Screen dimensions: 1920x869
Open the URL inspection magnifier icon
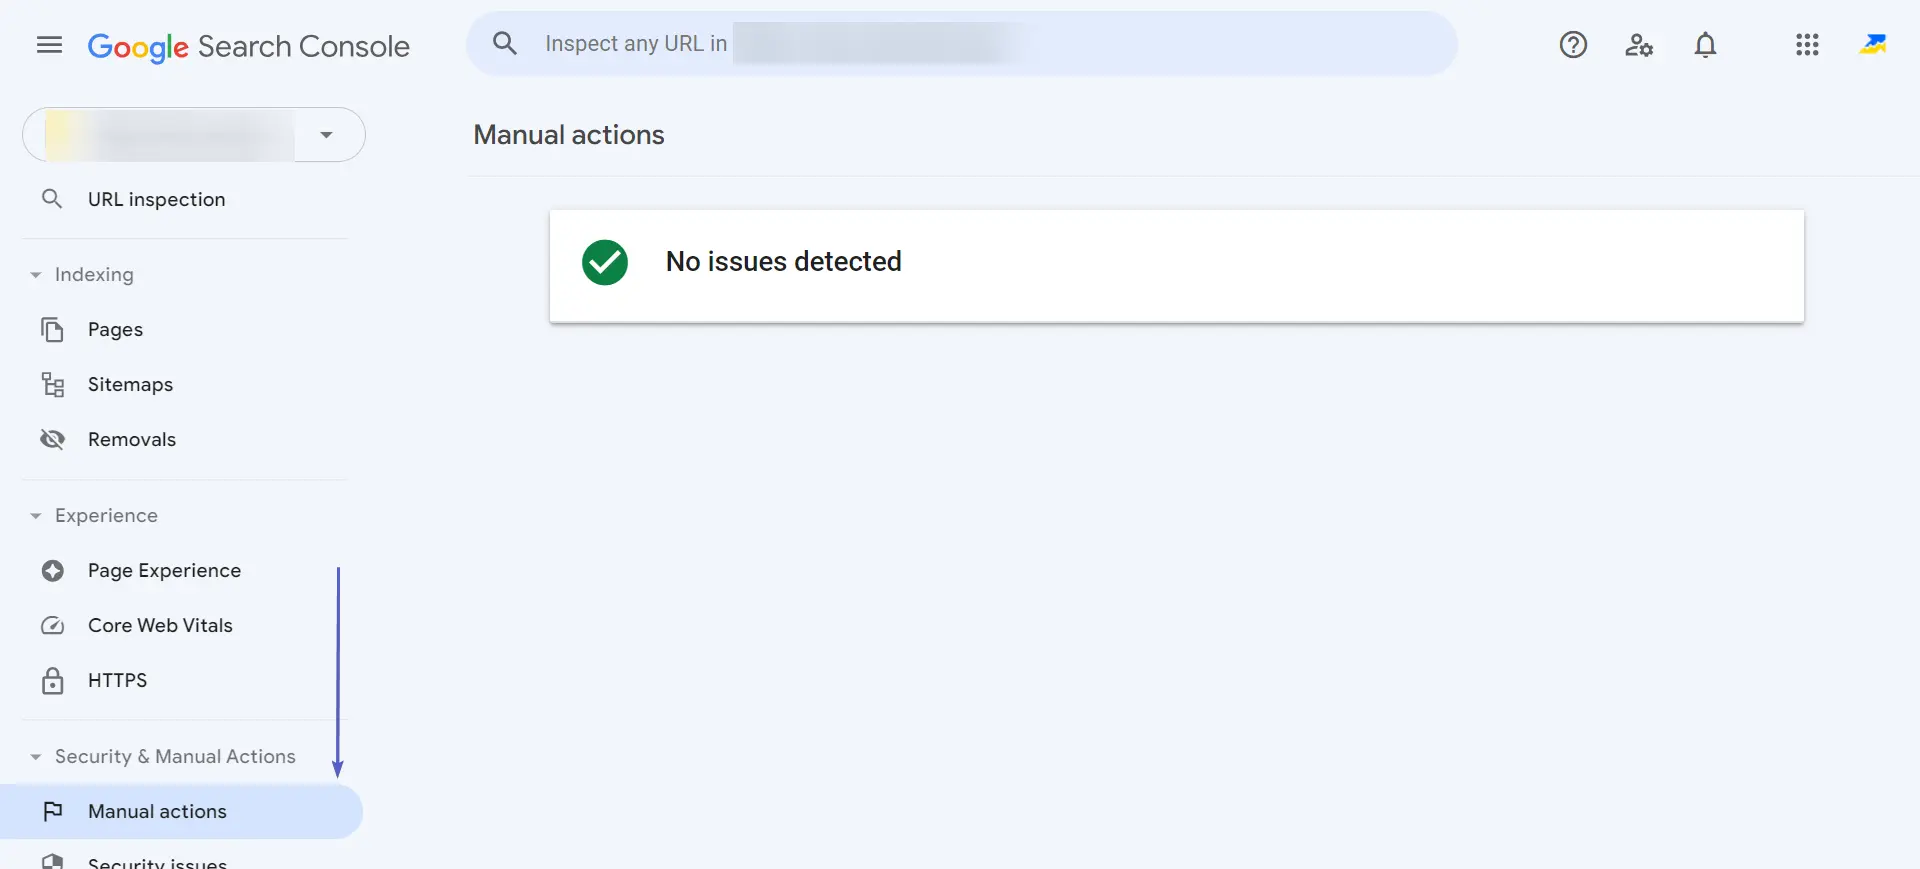[x=53, y=198]
